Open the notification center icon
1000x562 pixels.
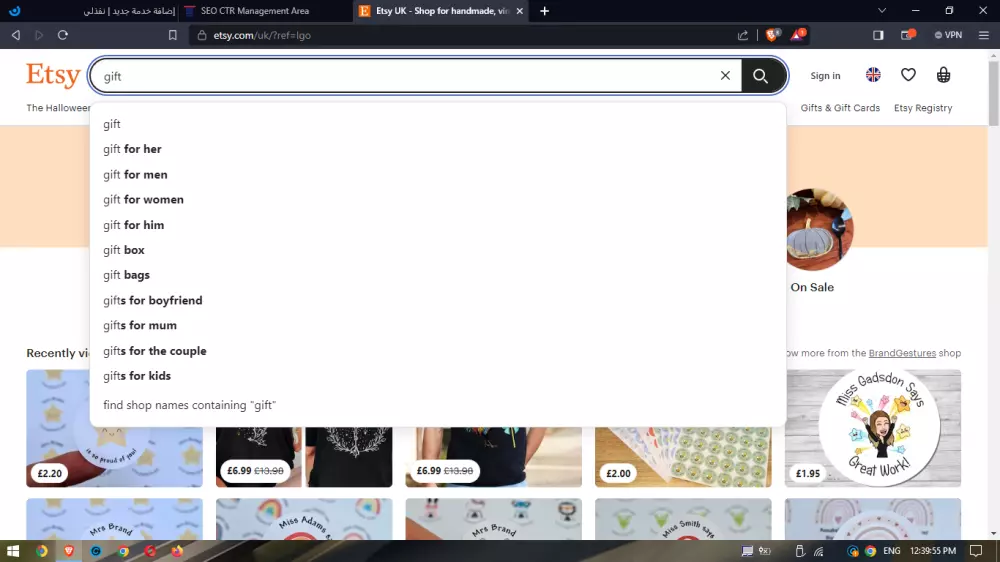click(x=976, y=551)
